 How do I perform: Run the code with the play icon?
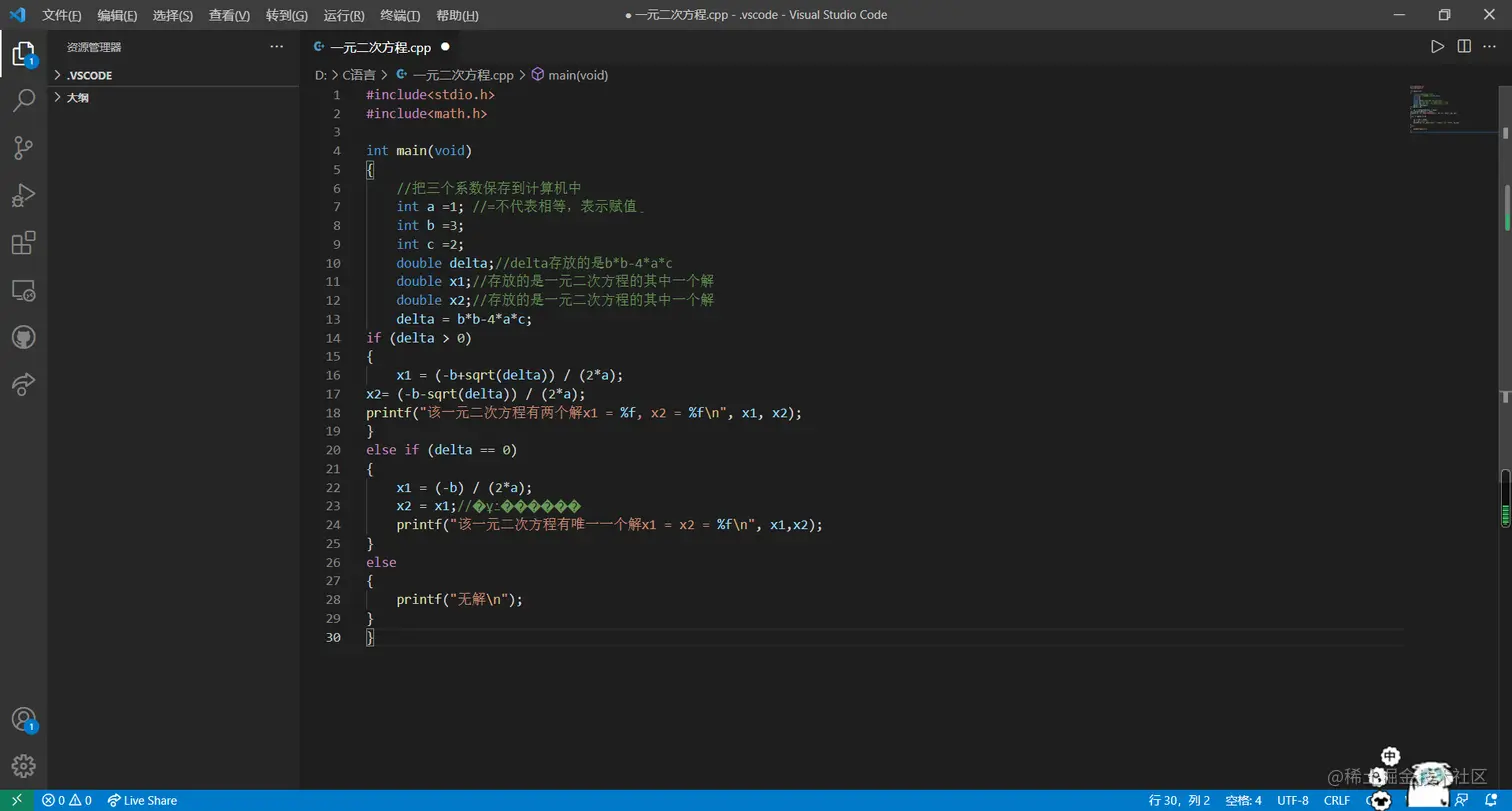coord(1437,47)
